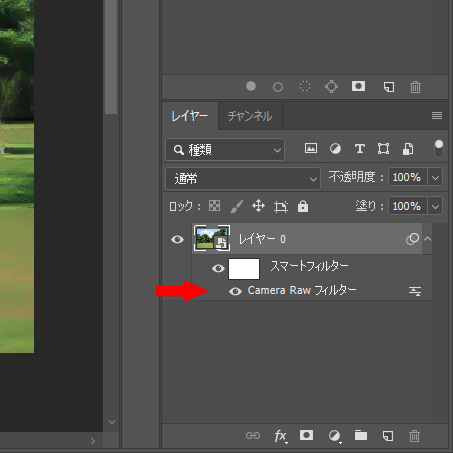The image size is (453, 453).
Task: Switch to the チャンネル tab
Action: [250, 116]
